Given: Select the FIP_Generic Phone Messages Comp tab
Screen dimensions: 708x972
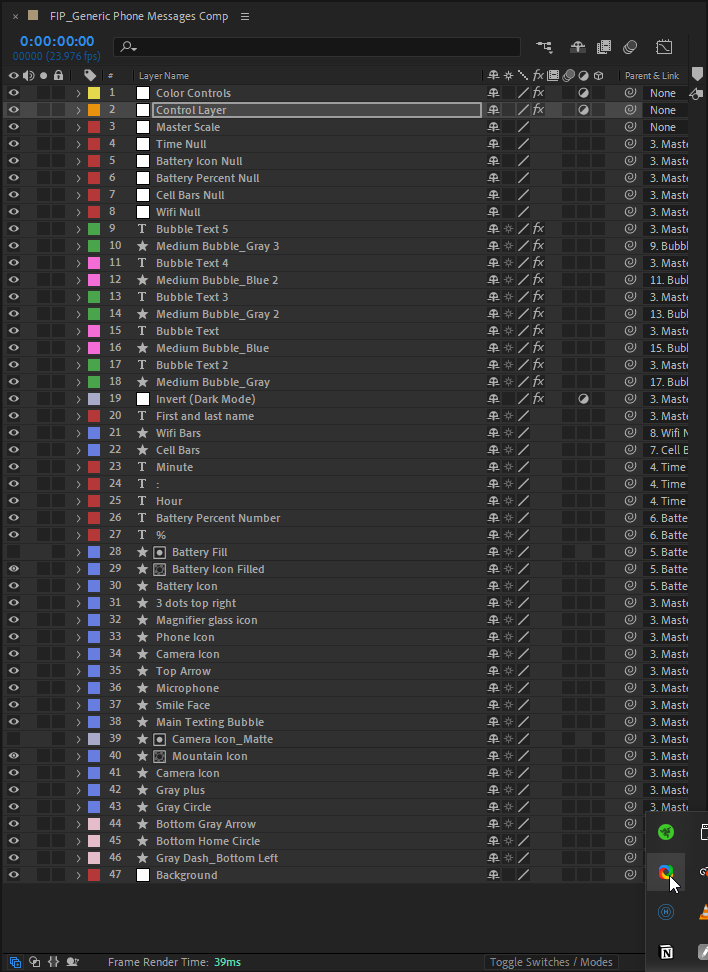Looking at the screenshot, I should (x=139, y=16).
